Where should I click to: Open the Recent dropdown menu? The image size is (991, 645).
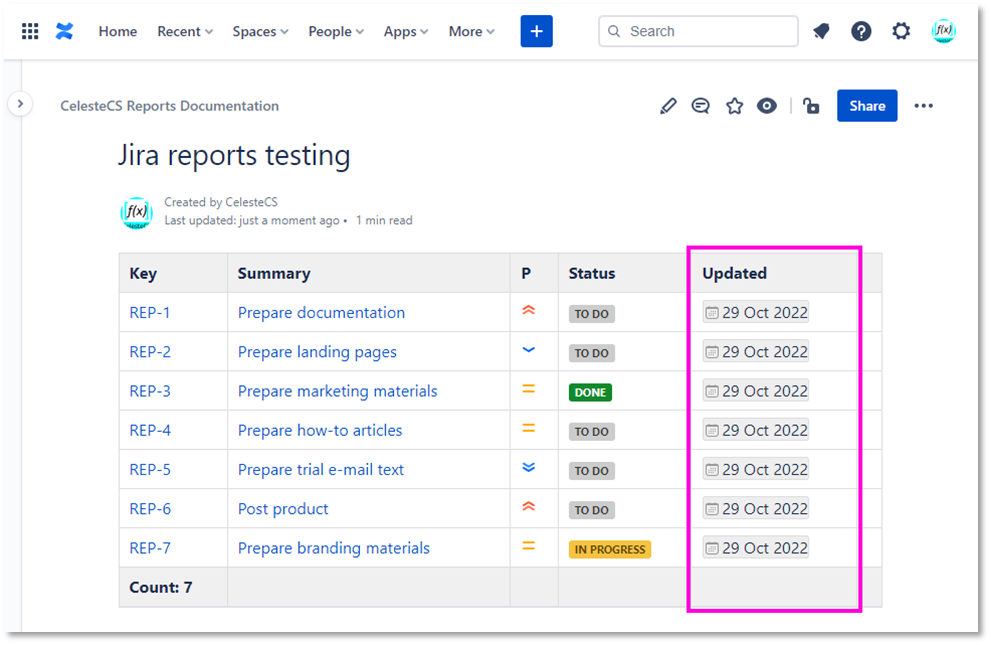click(185, 31)
